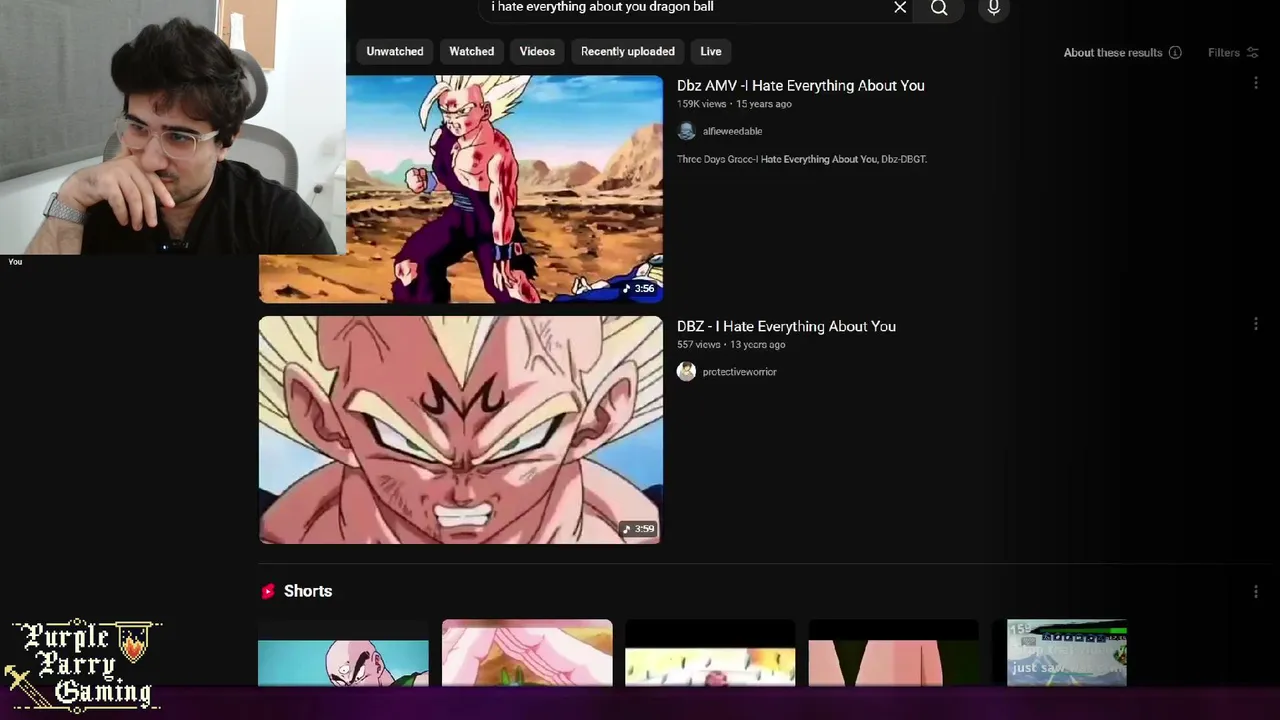Open the DBZ - I Hate Everything About You title
This screenshot has width=1280, height=720.
(x=786, y=327)
